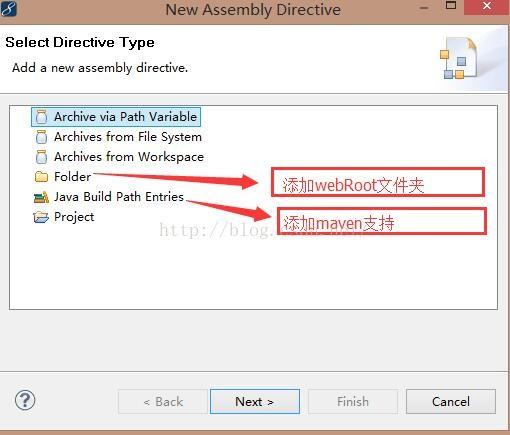Choose Java Build Path Entries directive

[x=119, y=197]
